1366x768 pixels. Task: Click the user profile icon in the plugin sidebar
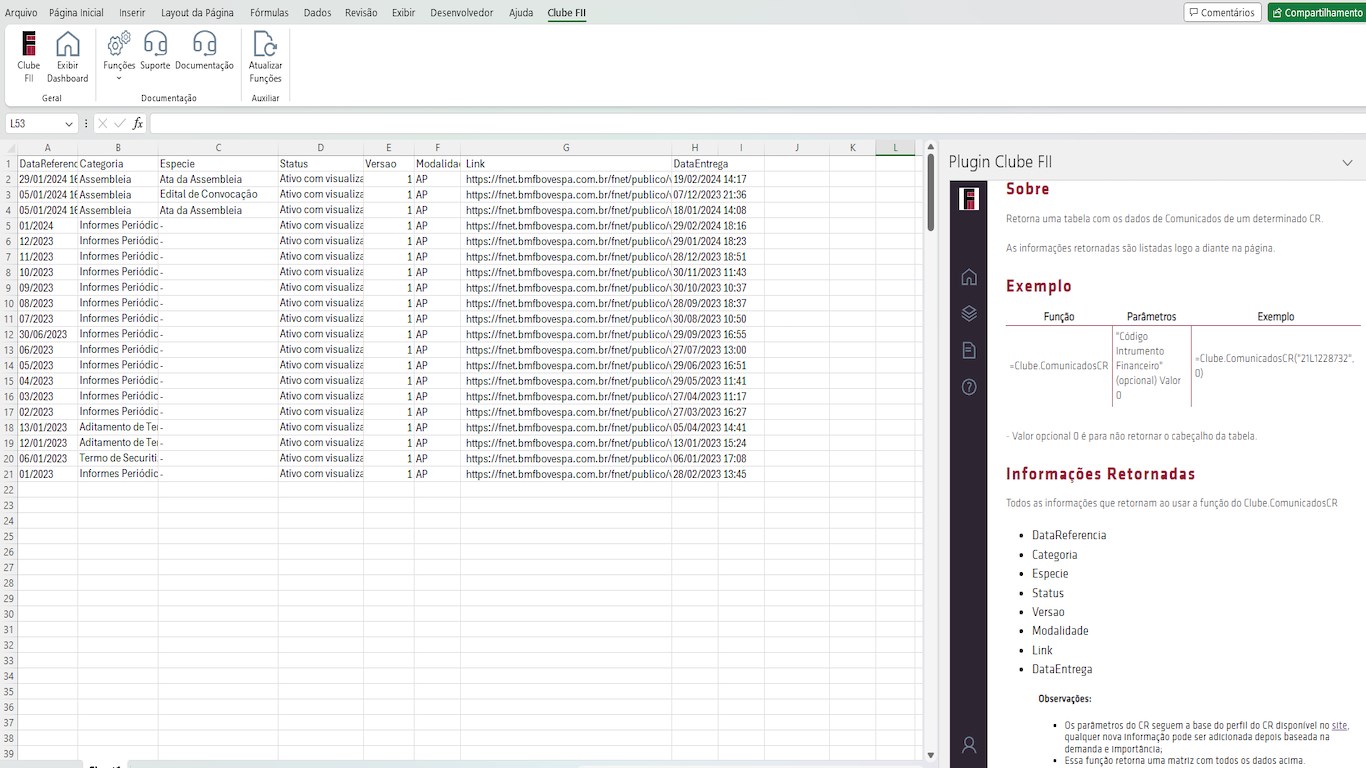click(968, 745)
